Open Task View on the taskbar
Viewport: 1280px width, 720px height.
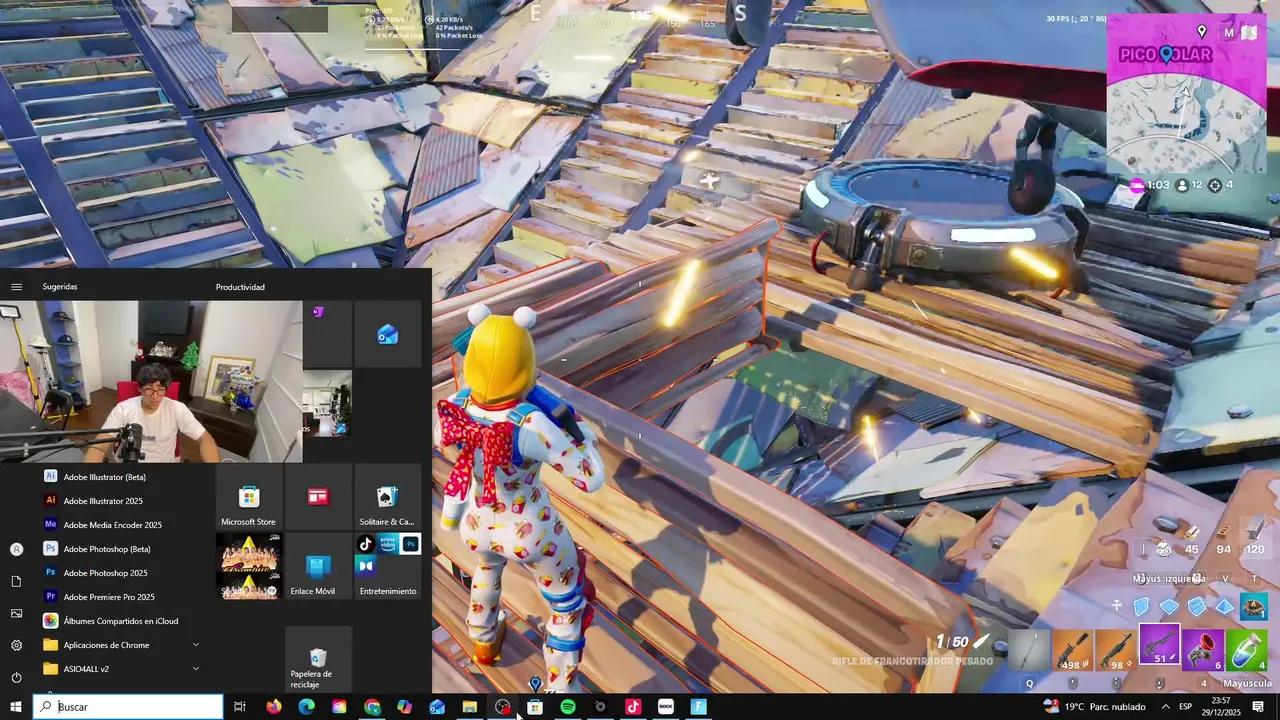[240, 707]
